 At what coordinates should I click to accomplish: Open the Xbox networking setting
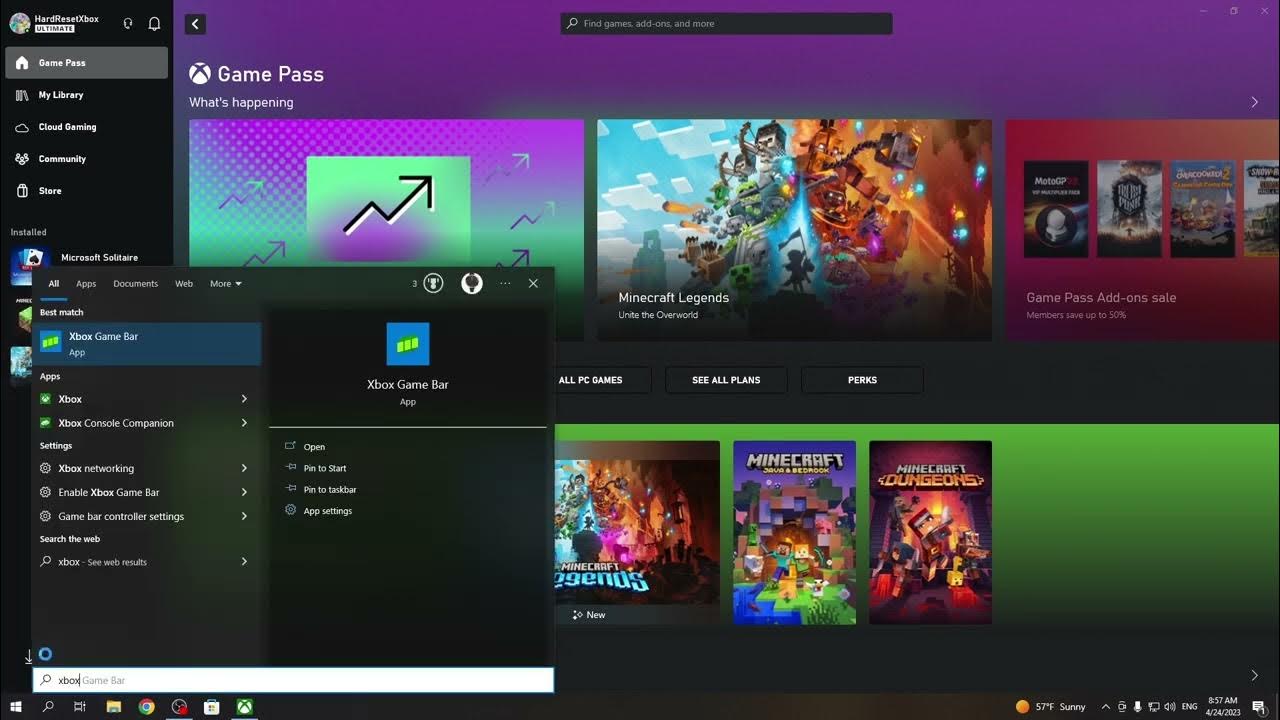(x=131, y=468)
